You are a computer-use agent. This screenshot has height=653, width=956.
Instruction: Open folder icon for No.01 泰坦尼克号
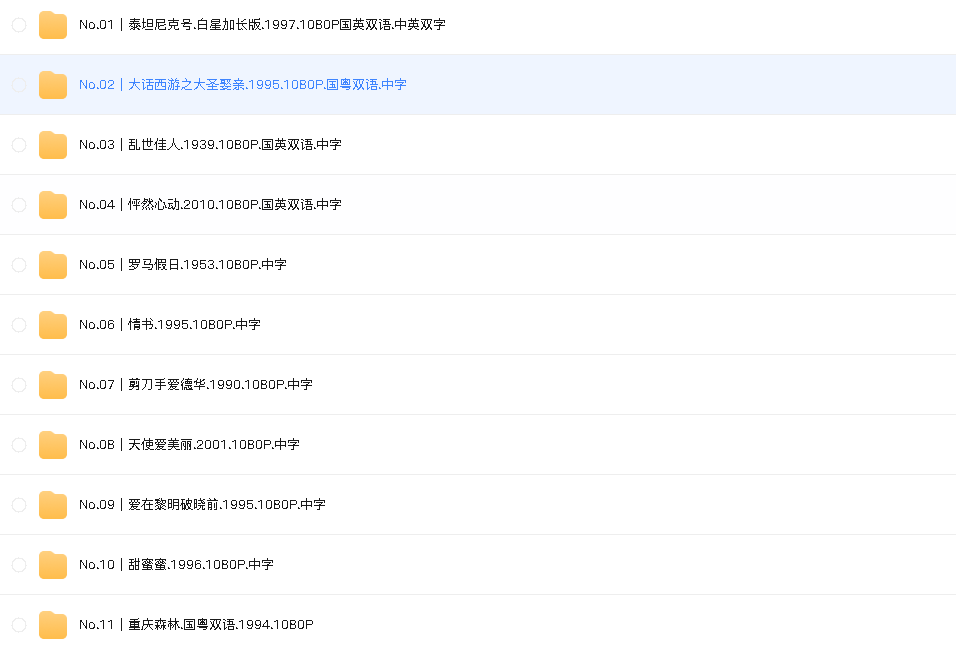[x=53, y=25]
